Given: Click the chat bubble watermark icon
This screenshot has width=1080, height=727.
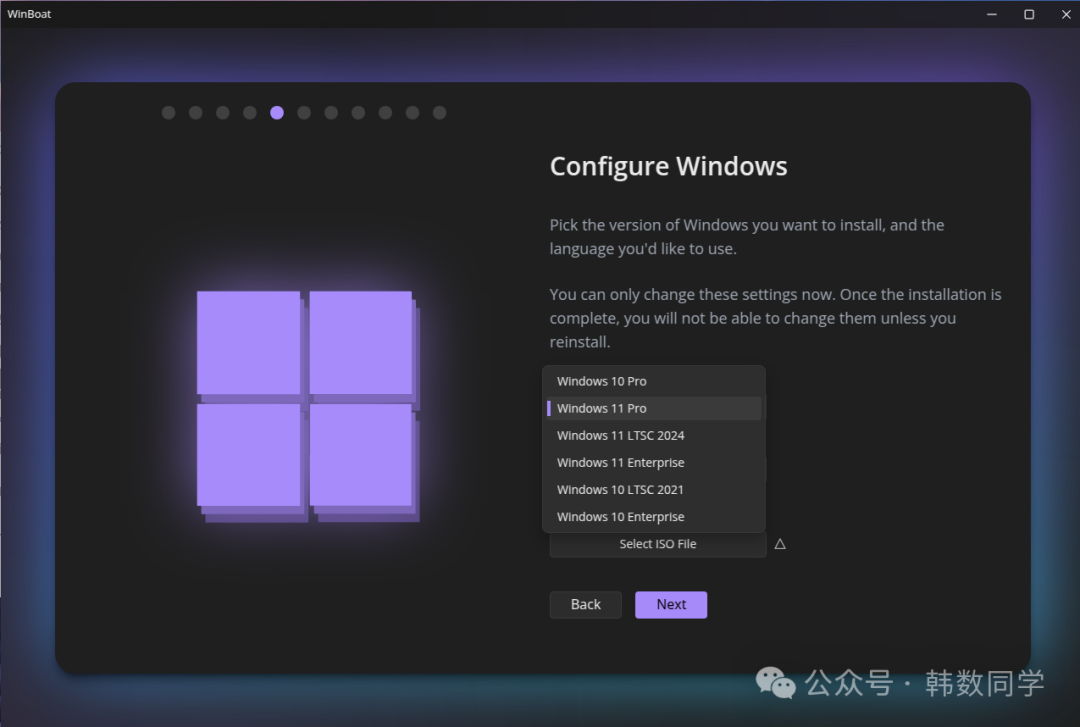Looking at the screenshot, I should click(775, 683).
